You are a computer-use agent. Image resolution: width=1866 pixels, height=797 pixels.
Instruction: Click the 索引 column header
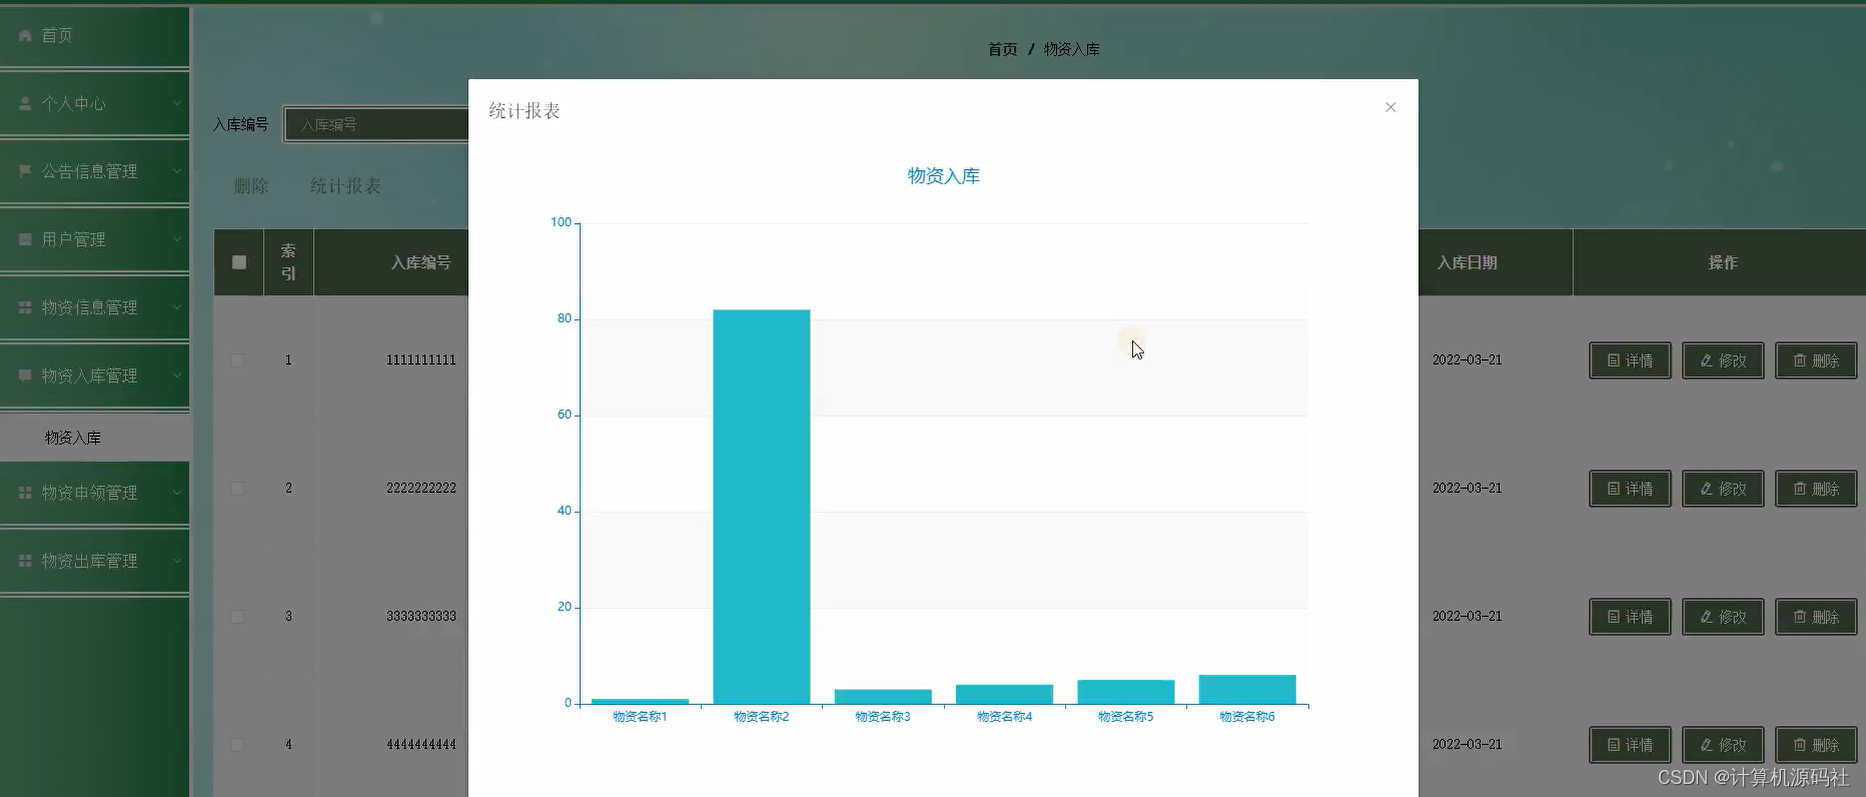point(288,262)
